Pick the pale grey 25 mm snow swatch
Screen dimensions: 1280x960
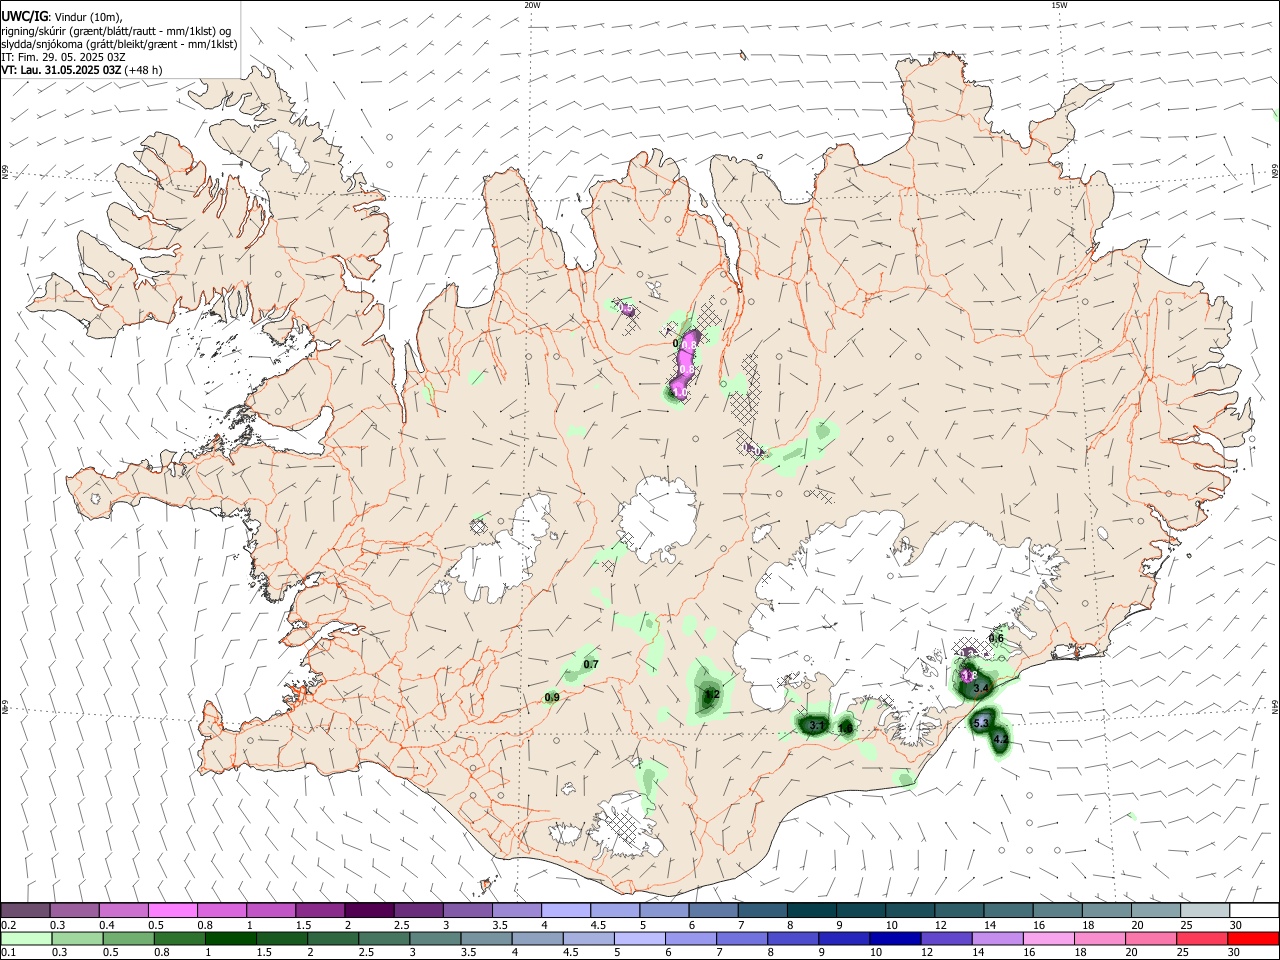pos(1205,910)
